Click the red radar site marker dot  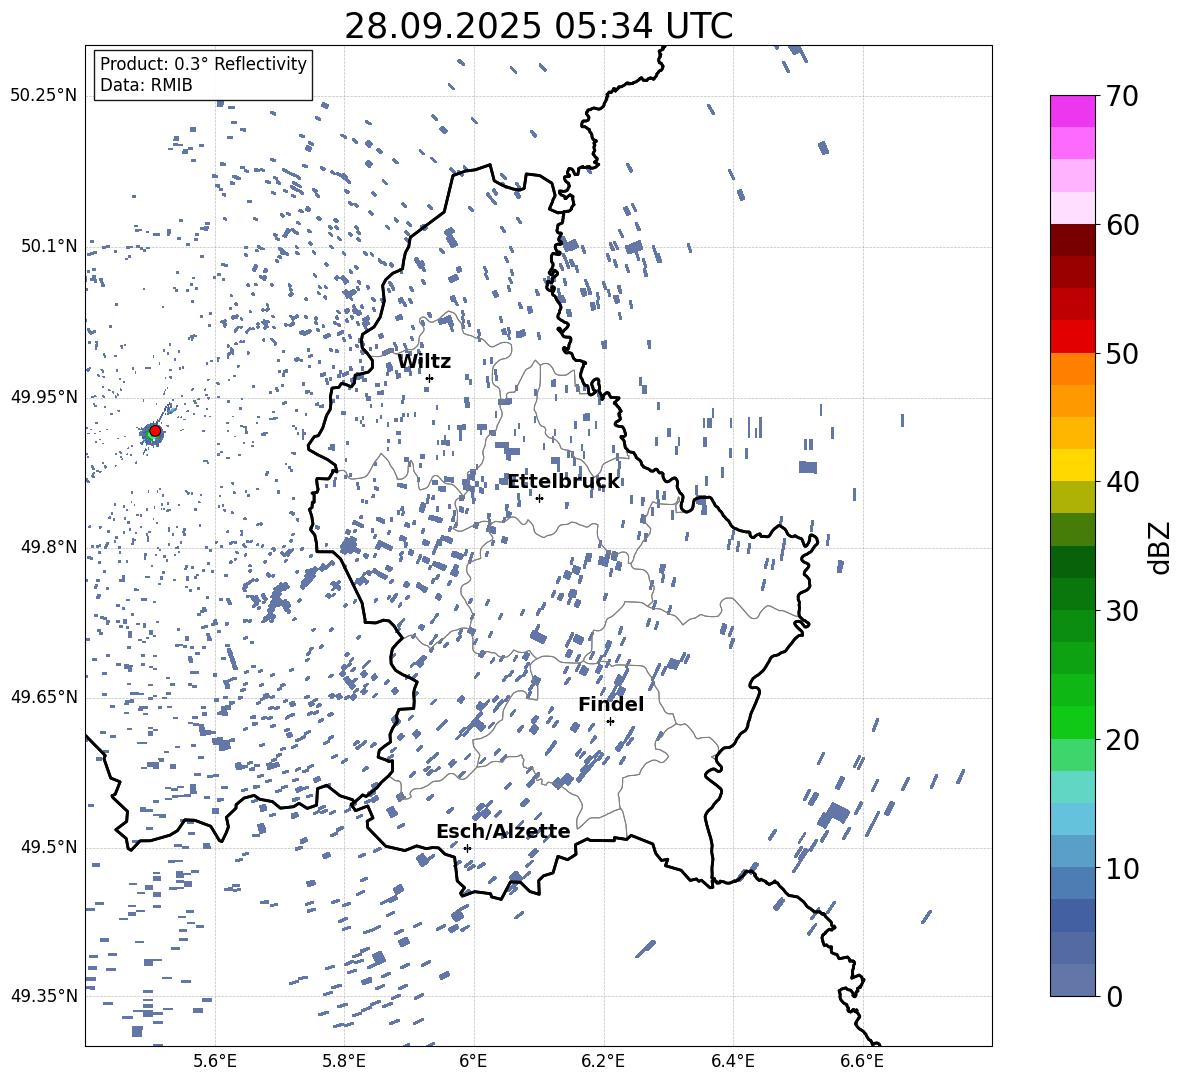pos(155,431)
